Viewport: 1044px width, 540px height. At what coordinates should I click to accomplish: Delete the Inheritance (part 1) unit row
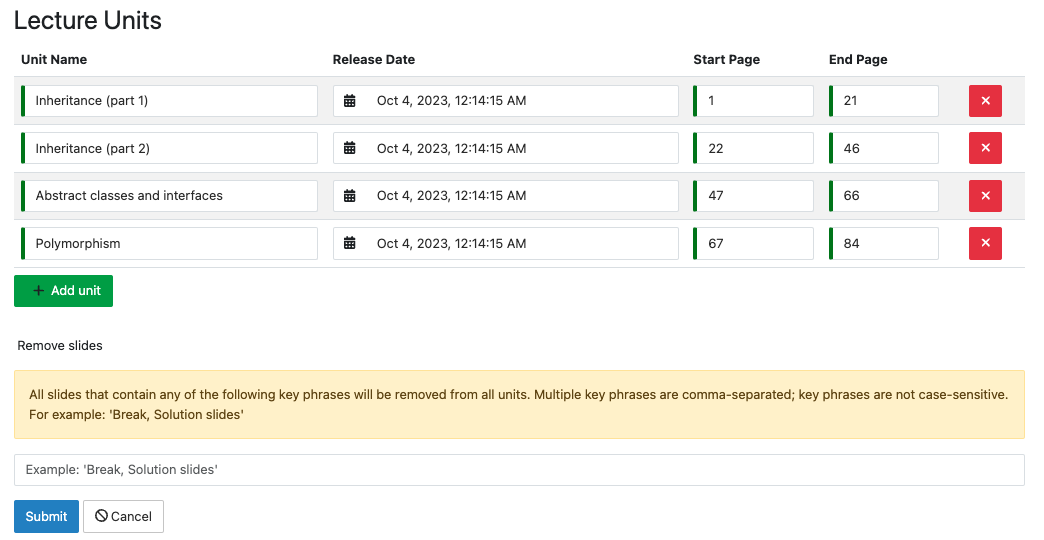tap(984, 101)
